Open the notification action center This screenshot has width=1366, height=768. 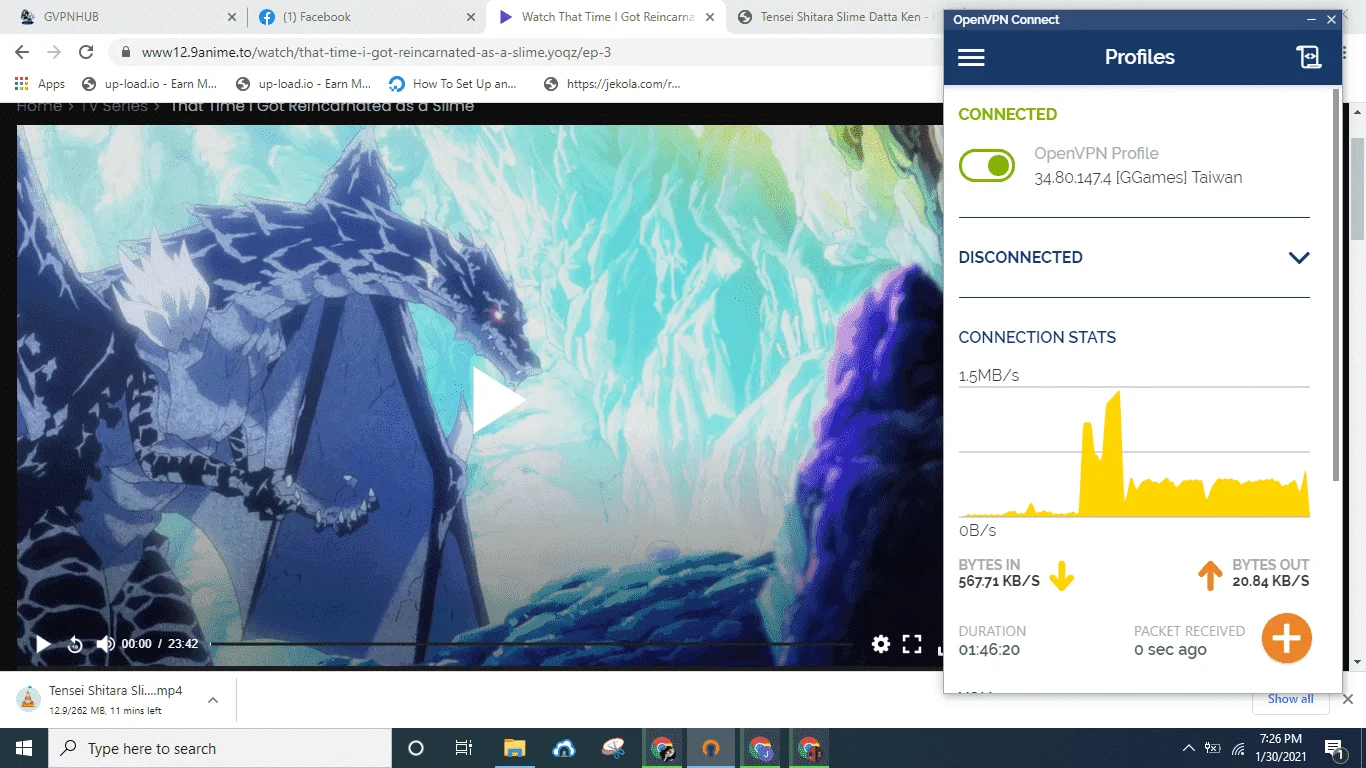(1334, 748)
